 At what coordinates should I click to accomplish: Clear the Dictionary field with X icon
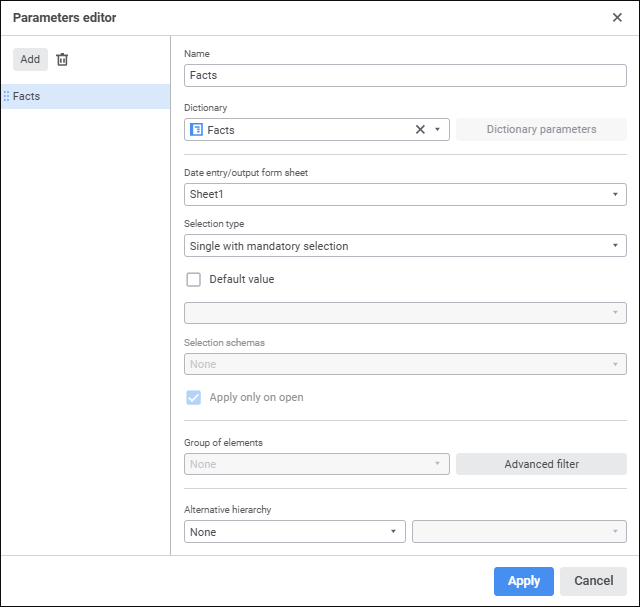click(420, 129)
